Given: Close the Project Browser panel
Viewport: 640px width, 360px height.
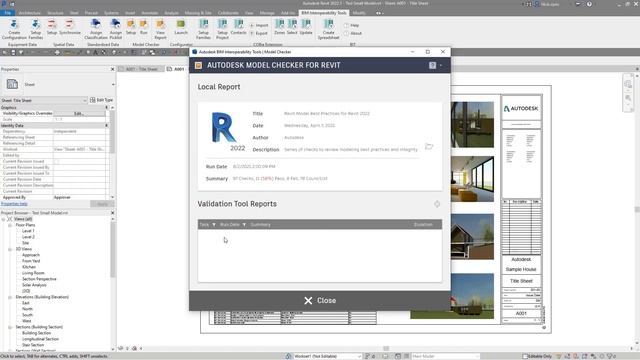Looking at the screenshot, I should point(113,213).
